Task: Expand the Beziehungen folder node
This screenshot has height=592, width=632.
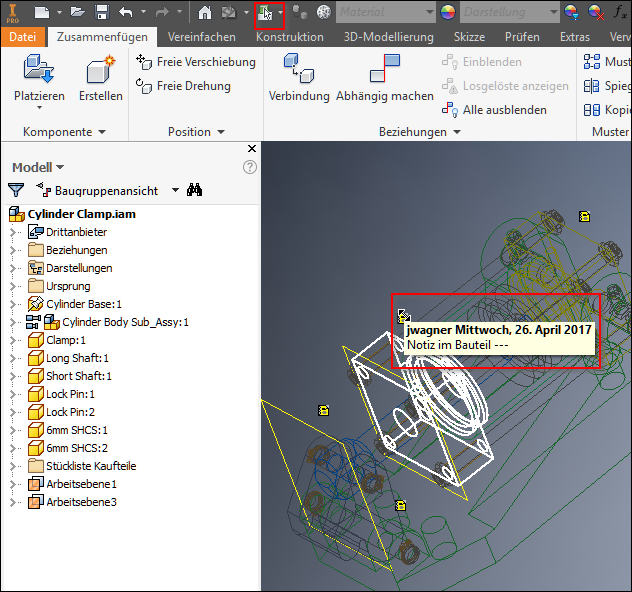Action: [12, 250]
